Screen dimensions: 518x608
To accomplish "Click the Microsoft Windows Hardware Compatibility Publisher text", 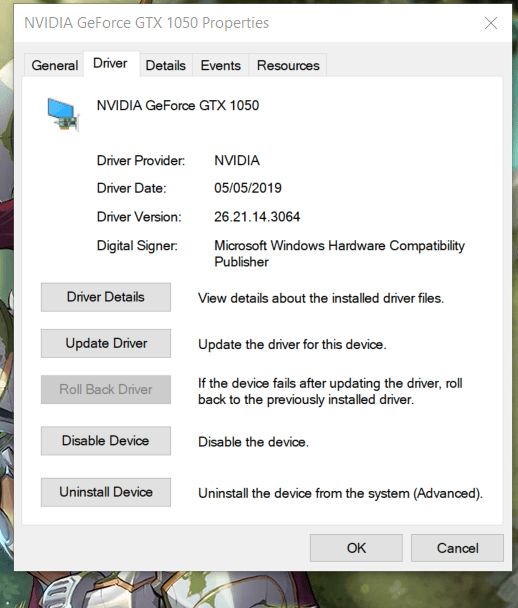I will point(339,254).
